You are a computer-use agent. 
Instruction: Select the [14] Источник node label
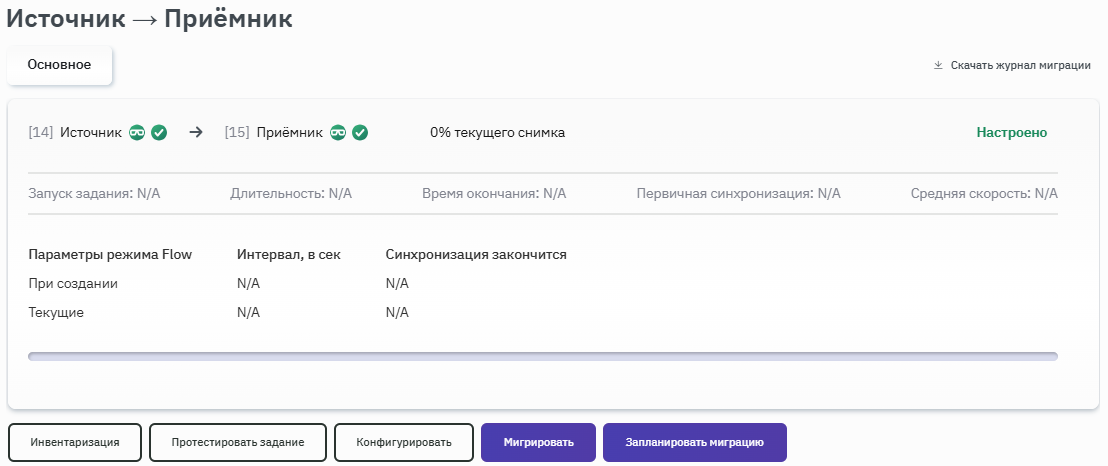pos(75,132)
